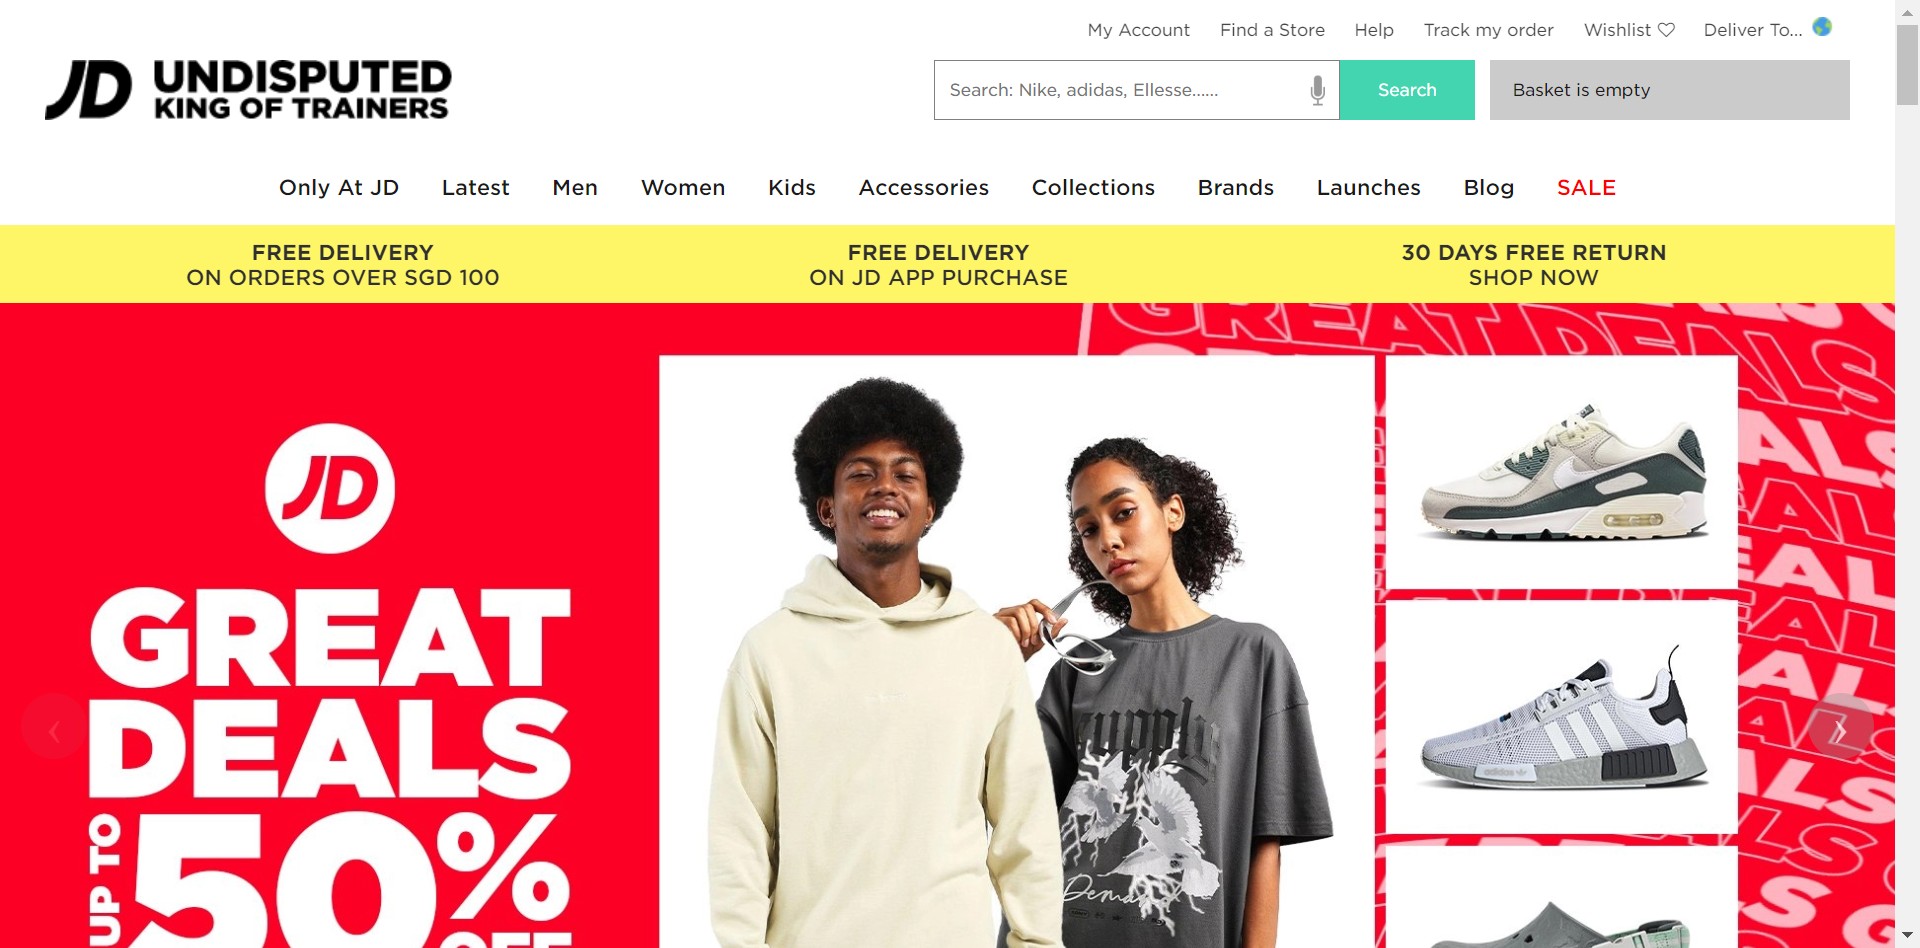This screenshot has height=948, width=1920.
Task: Click the globe icon beside Deliver To
Action: point(1822,27)
